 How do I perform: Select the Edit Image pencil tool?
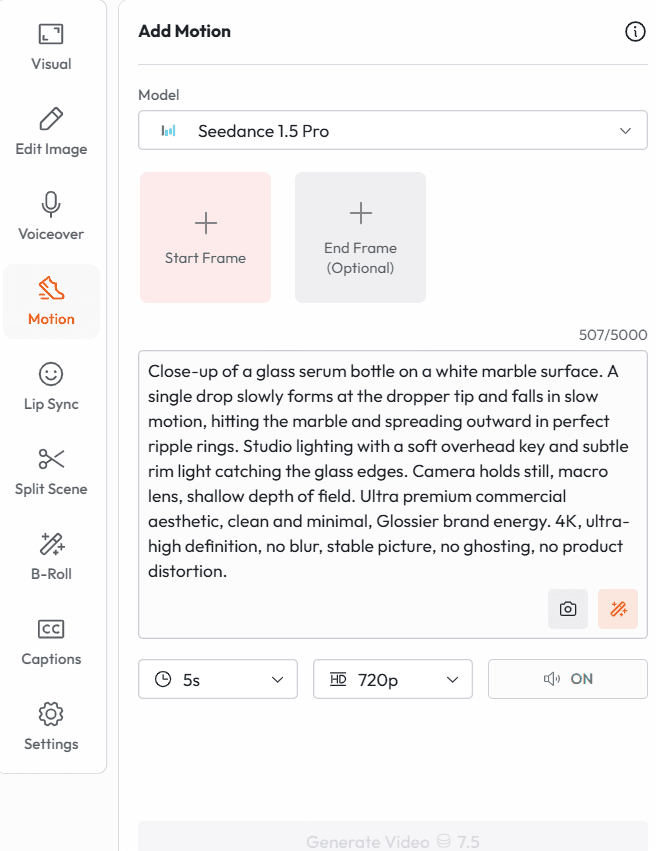point(51,132)
